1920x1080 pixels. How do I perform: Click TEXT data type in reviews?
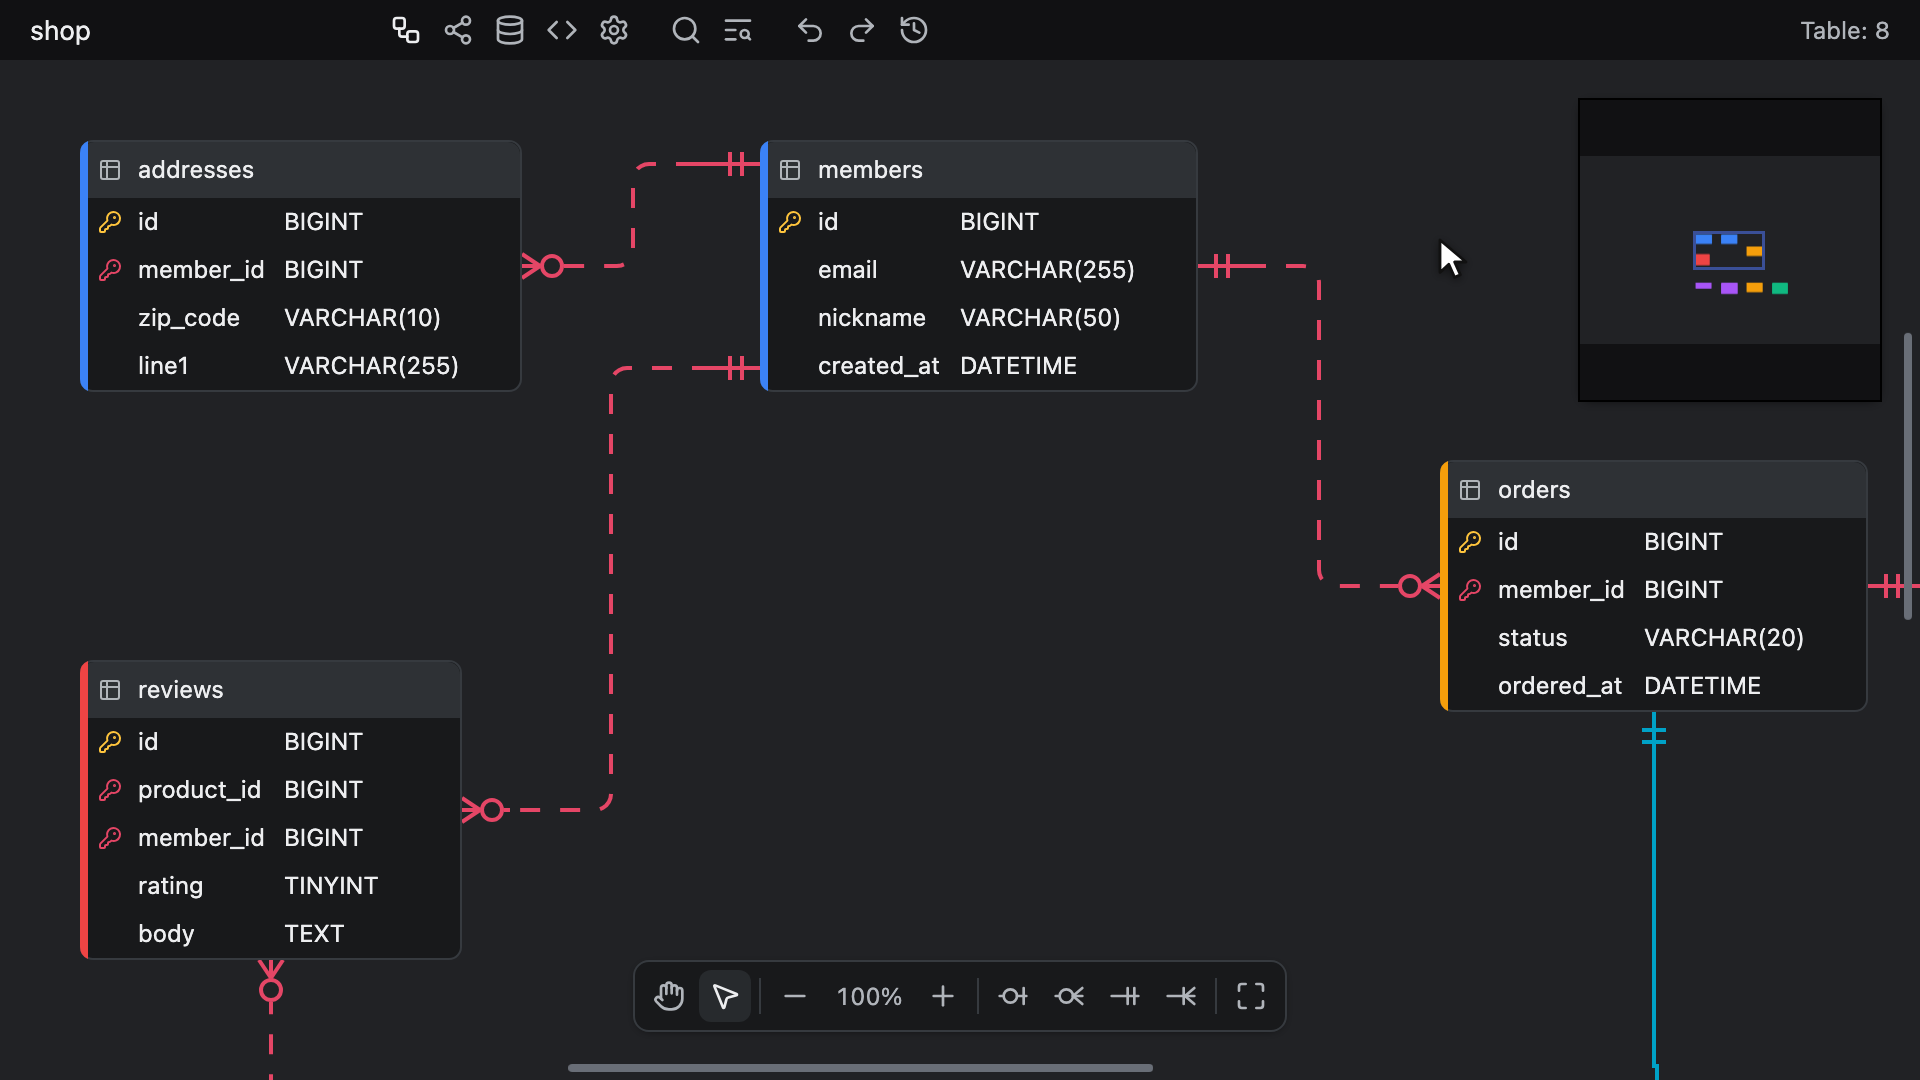tap(314, 934)
